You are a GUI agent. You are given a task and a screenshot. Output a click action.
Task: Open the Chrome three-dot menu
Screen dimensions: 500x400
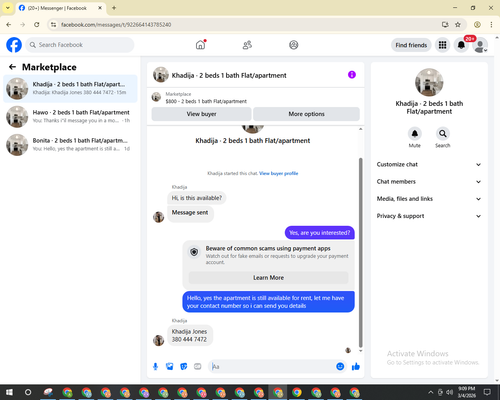click(491, 25)
